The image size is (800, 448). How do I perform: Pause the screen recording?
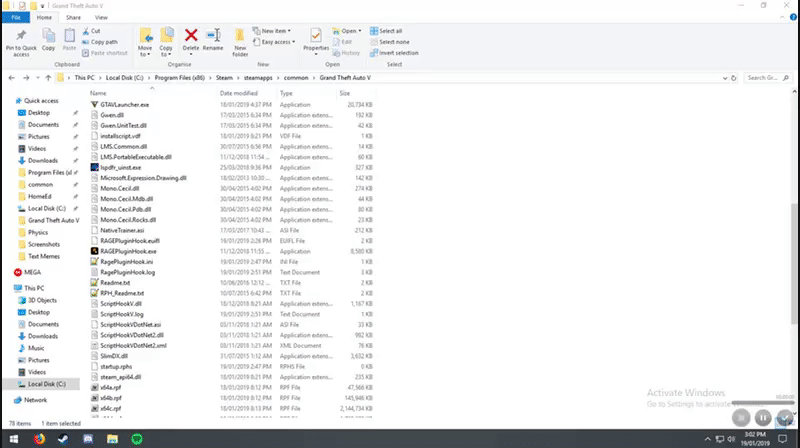[763, 418]
